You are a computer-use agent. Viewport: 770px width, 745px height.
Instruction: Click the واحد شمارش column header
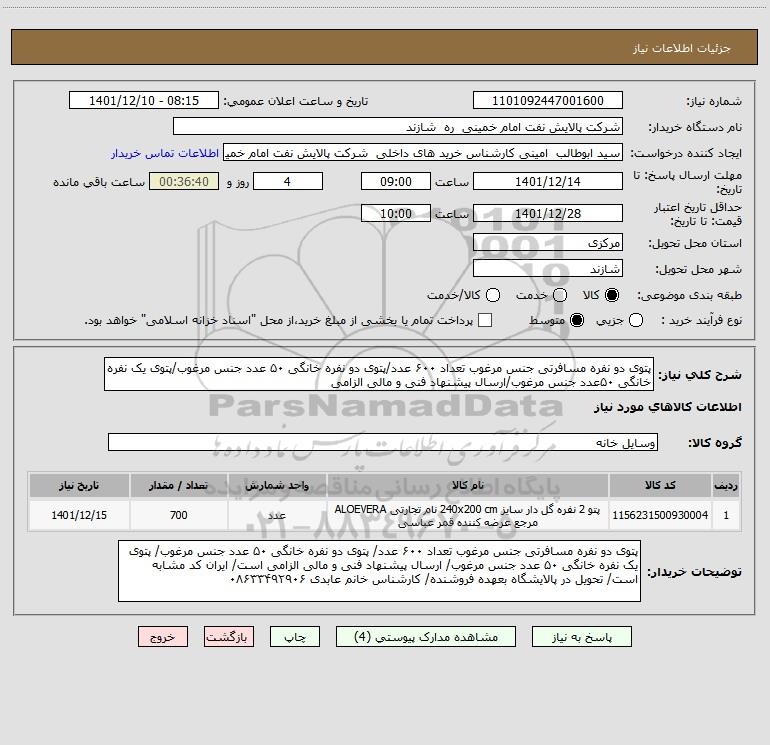tap(277, 485)
